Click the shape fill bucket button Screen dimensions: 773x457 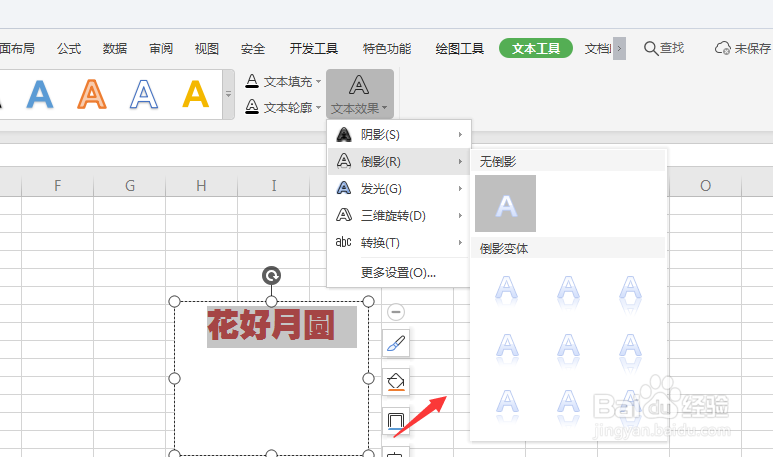coord(396,382)
